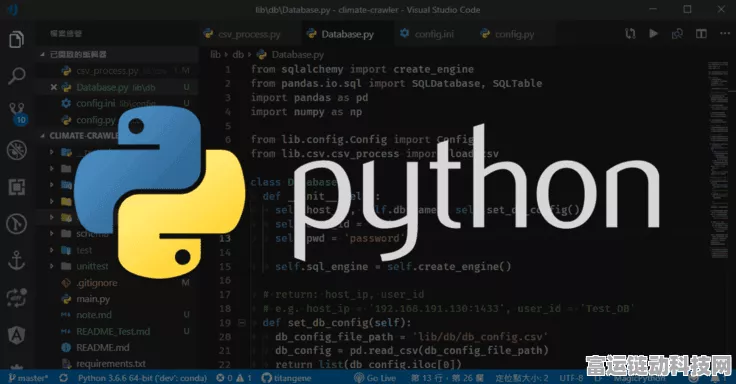Open the Angular shield icon in activity bar
The height and width of the screenshot is (384, 736).
point(16,335)
